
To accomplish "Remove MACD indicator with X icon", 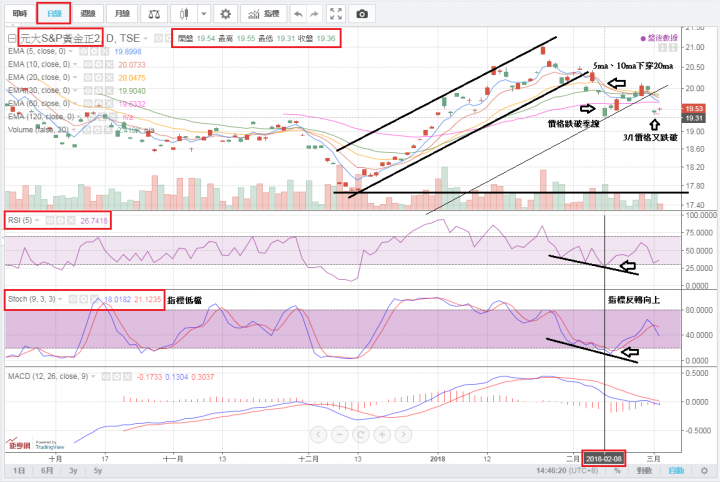I will 127,376.
